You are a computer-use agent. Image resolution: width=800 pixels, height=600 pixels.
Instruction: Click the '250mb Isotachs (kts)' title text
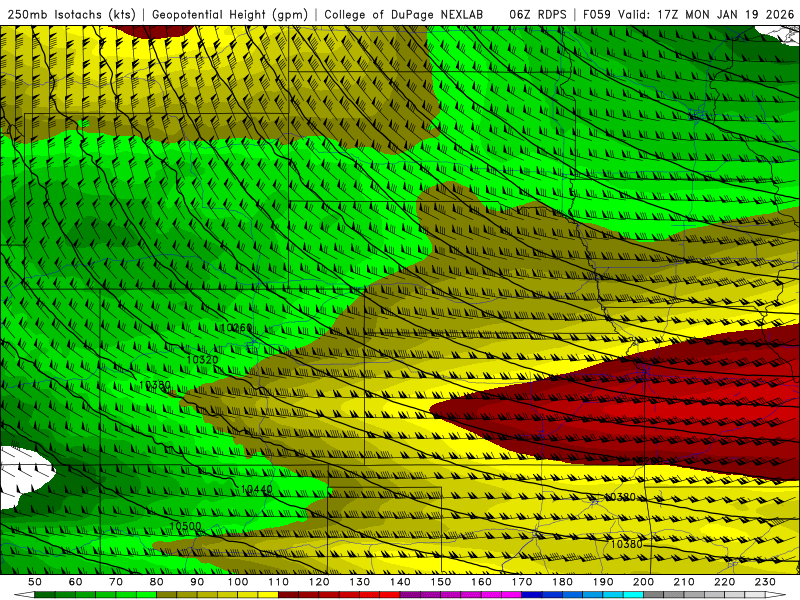71,15
